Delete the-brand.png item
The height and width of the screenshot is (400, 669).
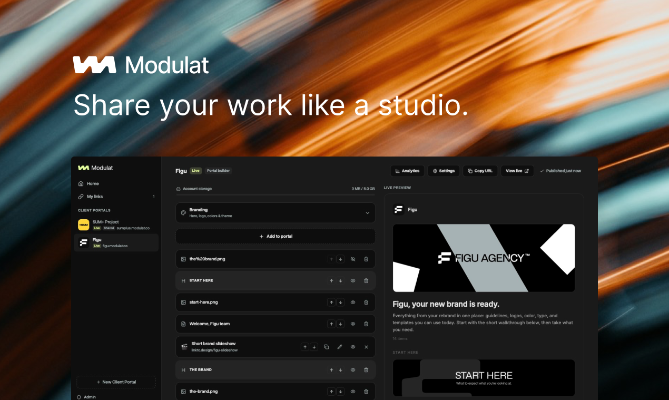(x=366, y=391)
